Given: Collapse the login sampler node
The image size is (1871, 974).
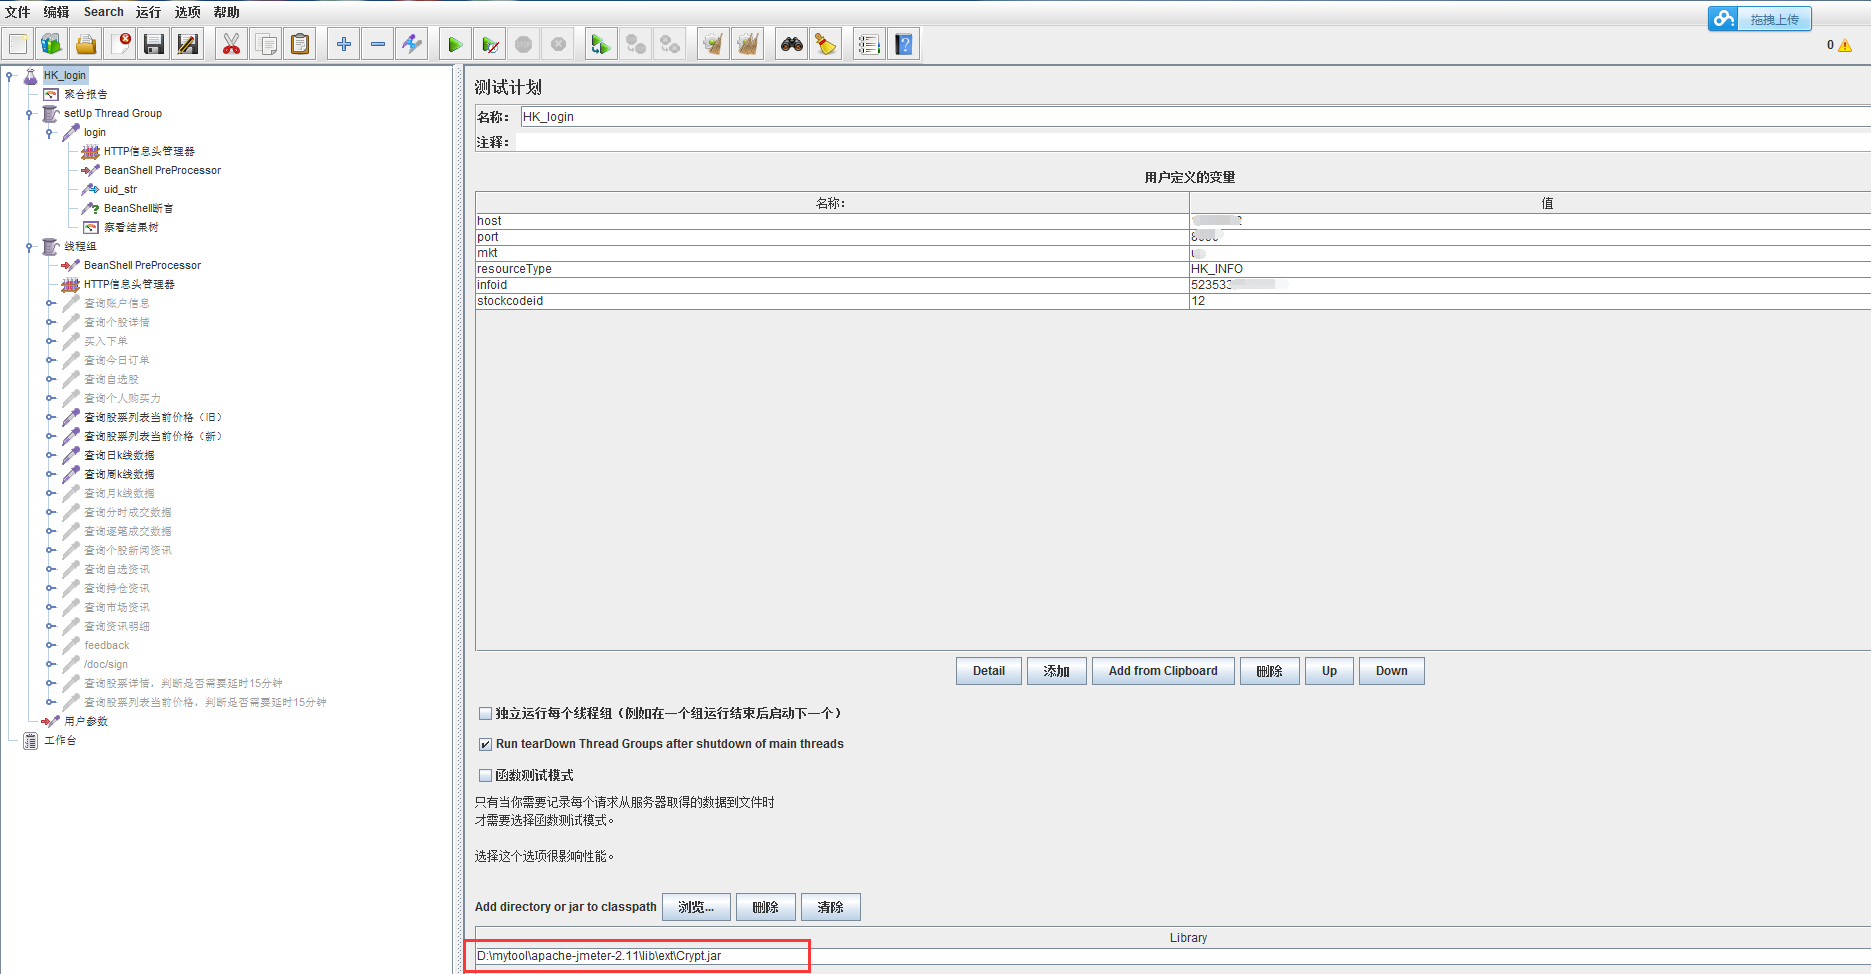Looking at the screenshot, I should coord(49,133).
